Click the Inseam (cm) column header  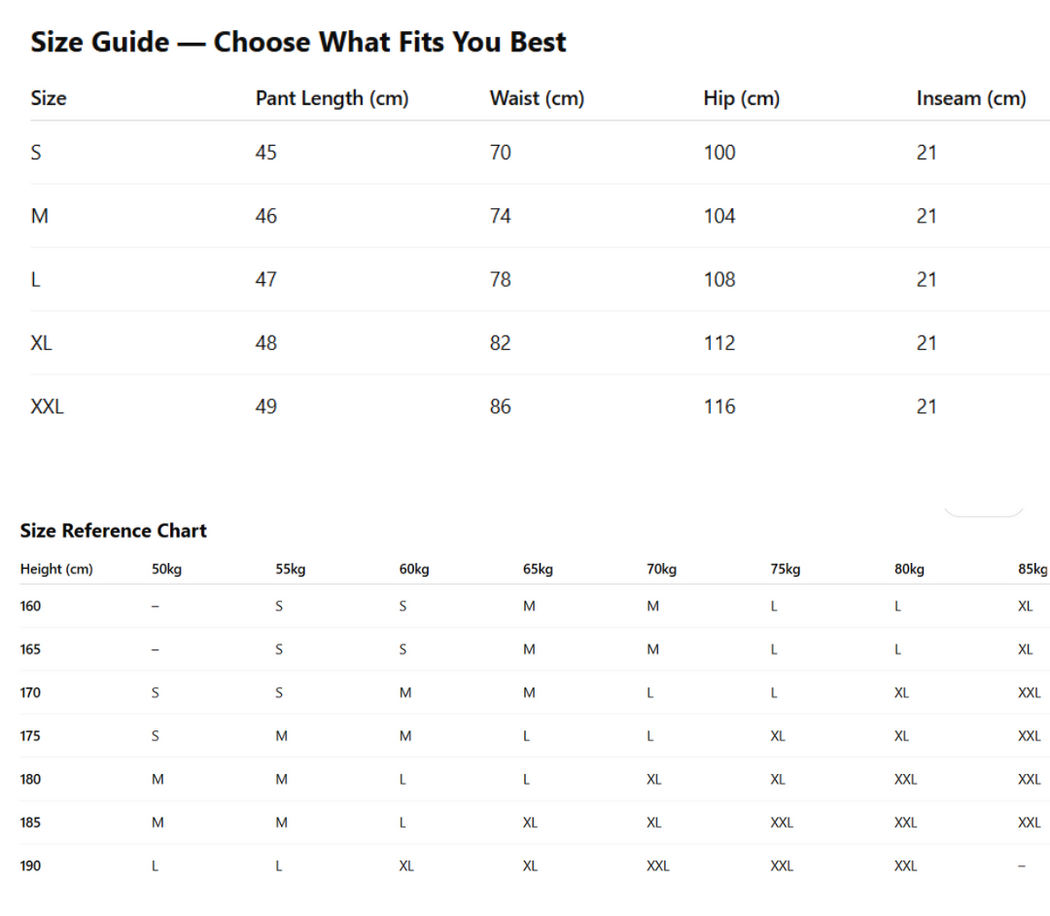tap(971, 98)
